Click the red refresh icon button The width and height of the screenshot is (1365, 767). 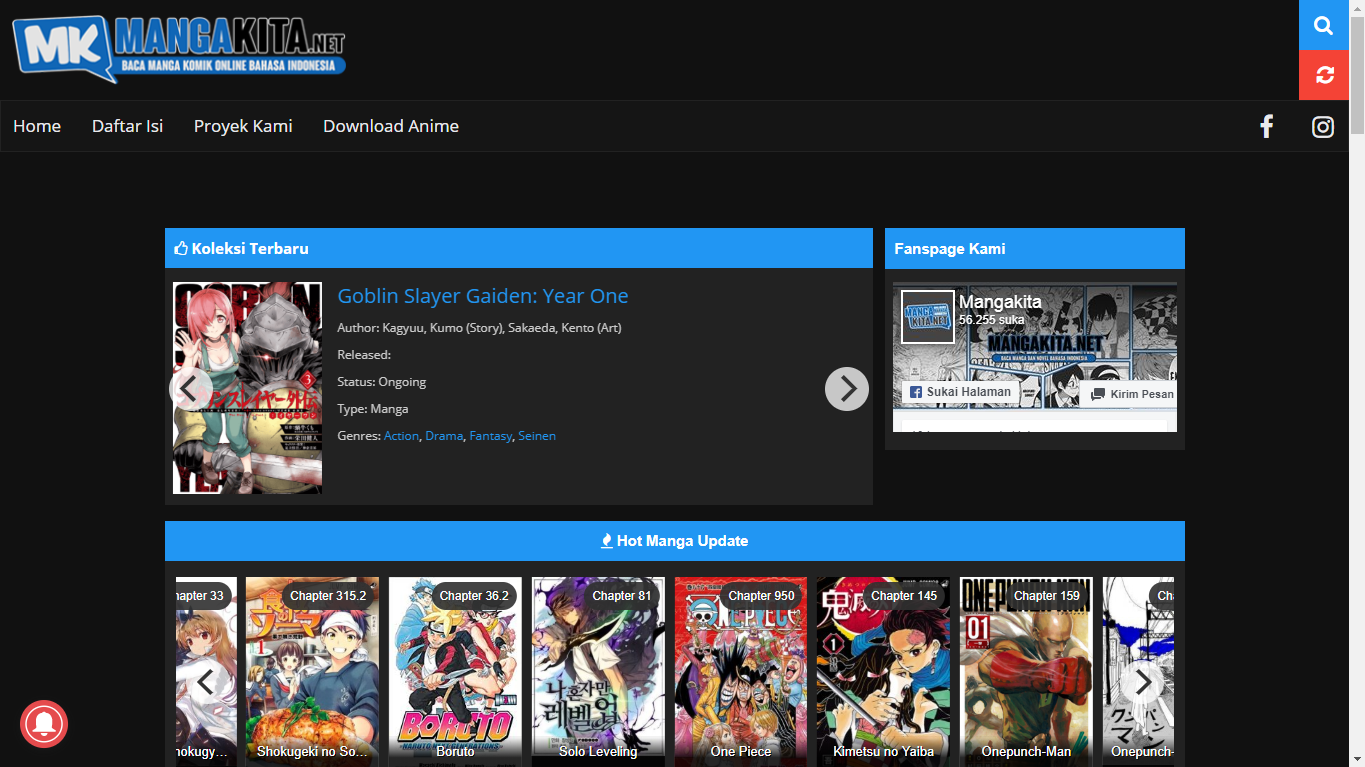coord(1324,75)
